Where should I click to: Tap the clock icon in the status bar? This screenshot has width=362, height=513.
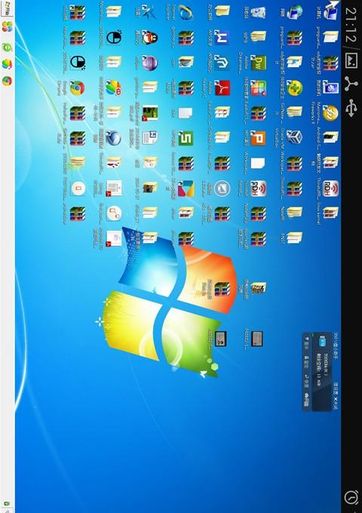(351, 498)
